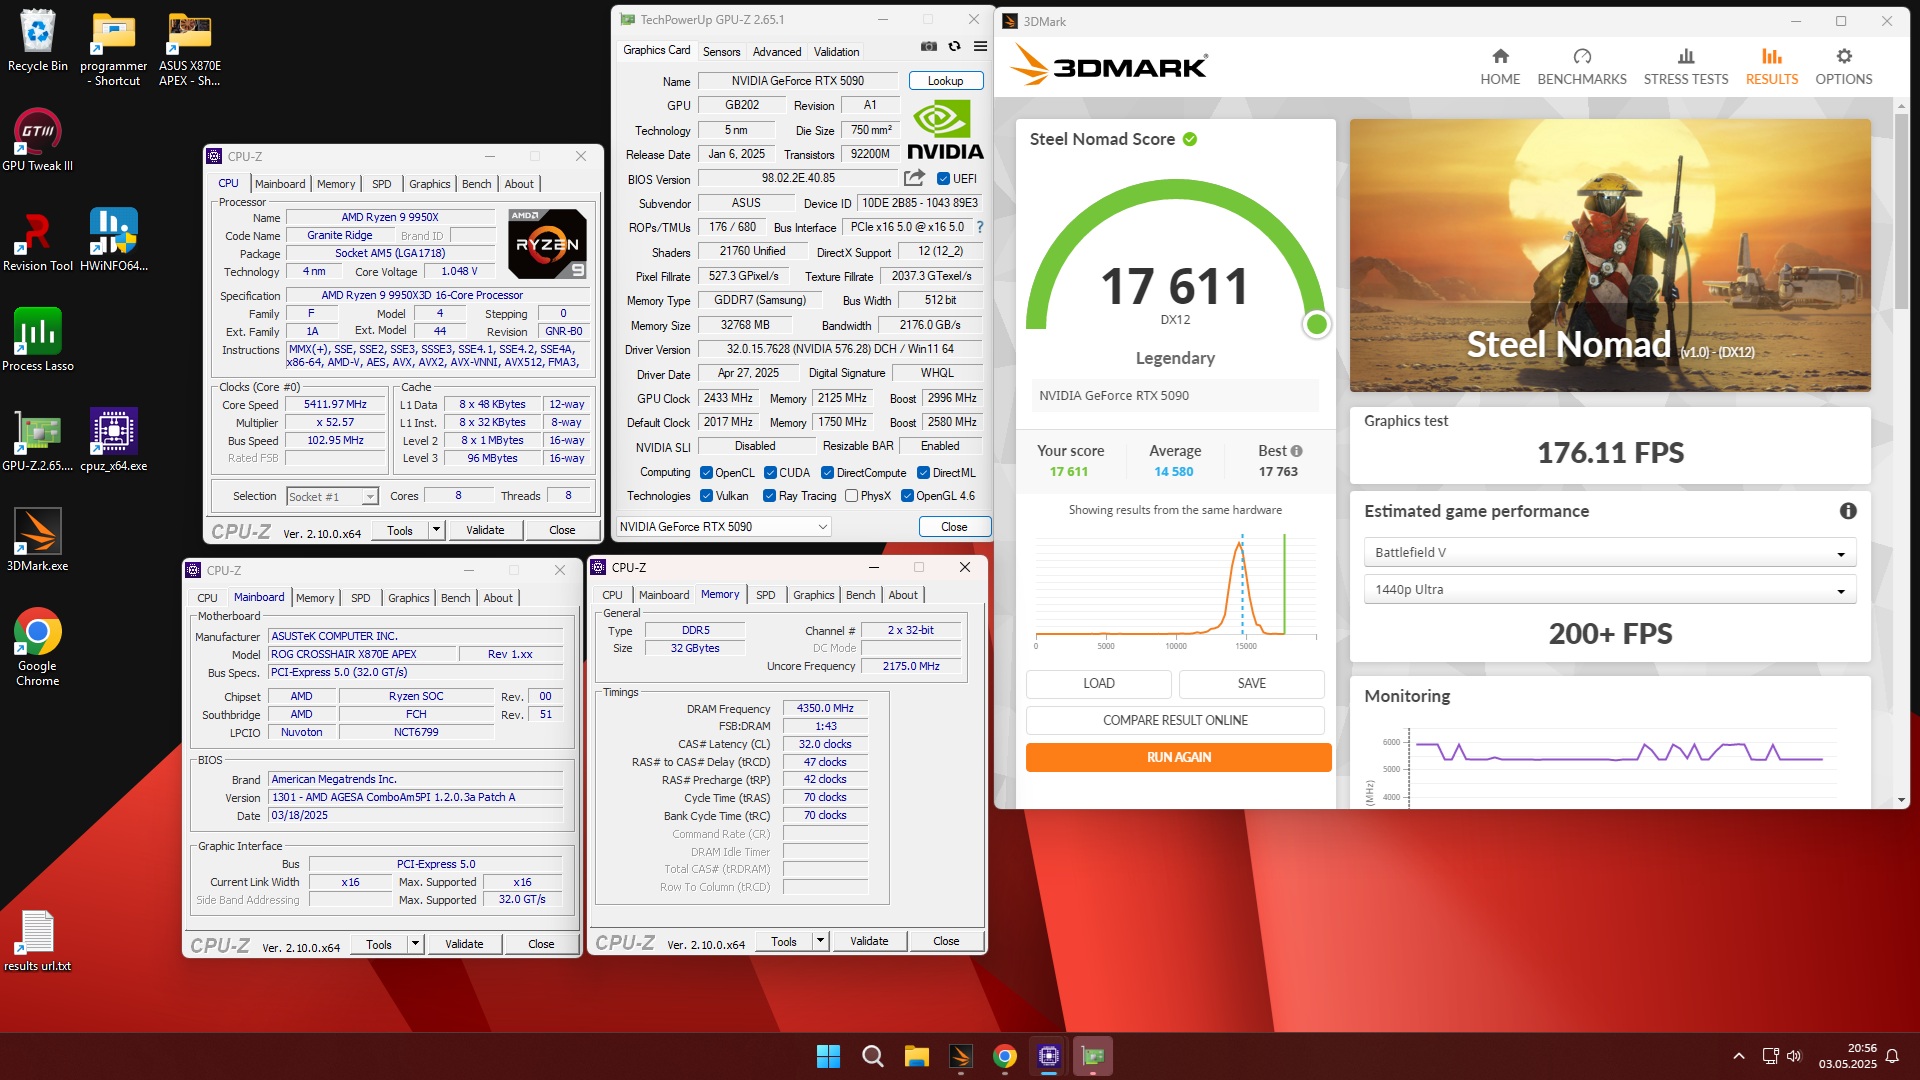Click scroll down arrow in 3DMark

(1901, 800)
